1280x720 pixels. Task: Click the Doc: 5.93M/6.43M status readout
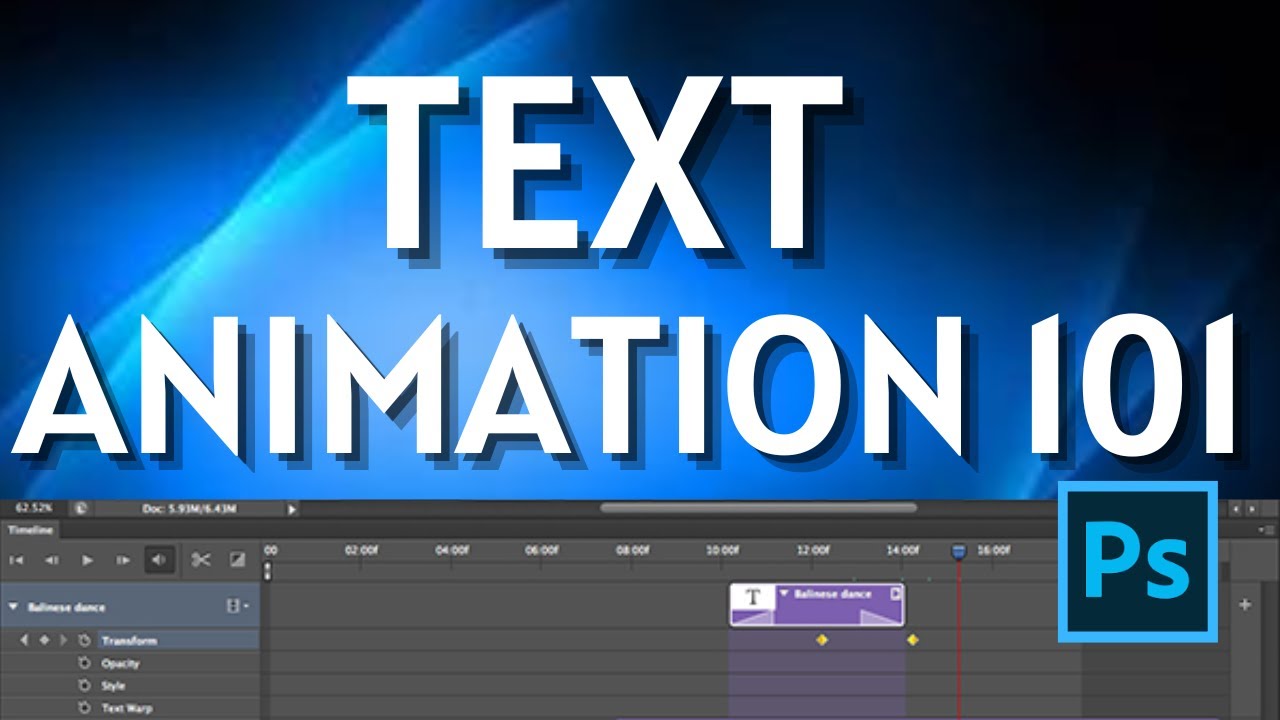coord(189,509)
